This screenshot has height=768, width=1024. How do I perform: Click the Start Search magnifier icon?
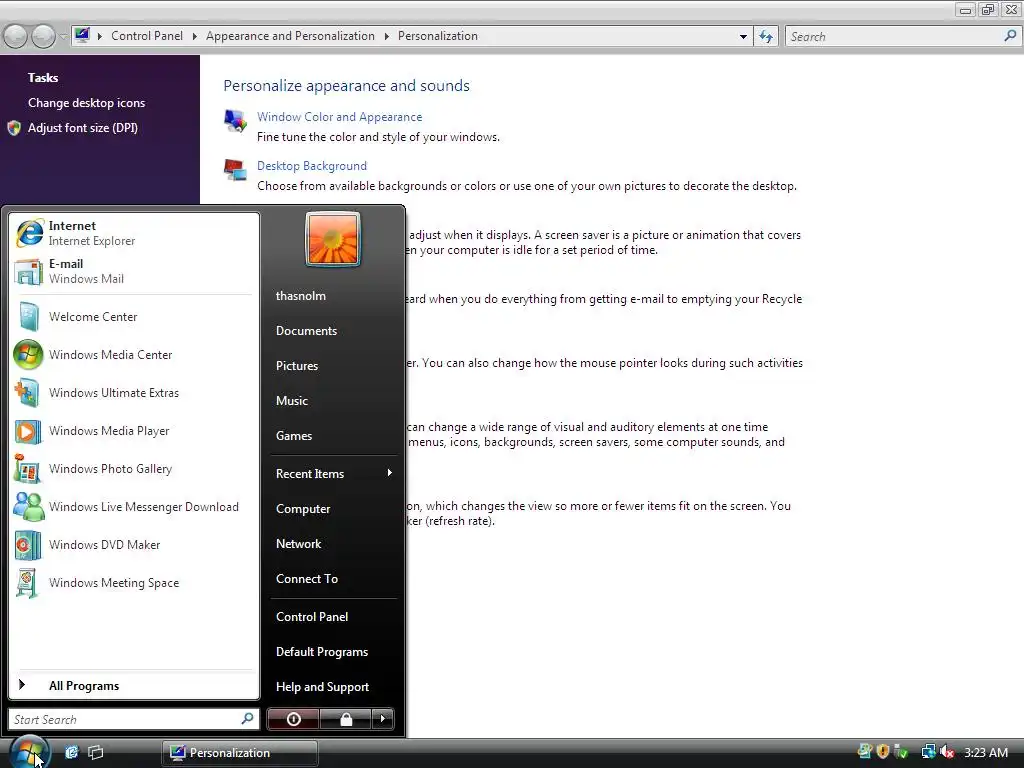(x=247, y=719)
